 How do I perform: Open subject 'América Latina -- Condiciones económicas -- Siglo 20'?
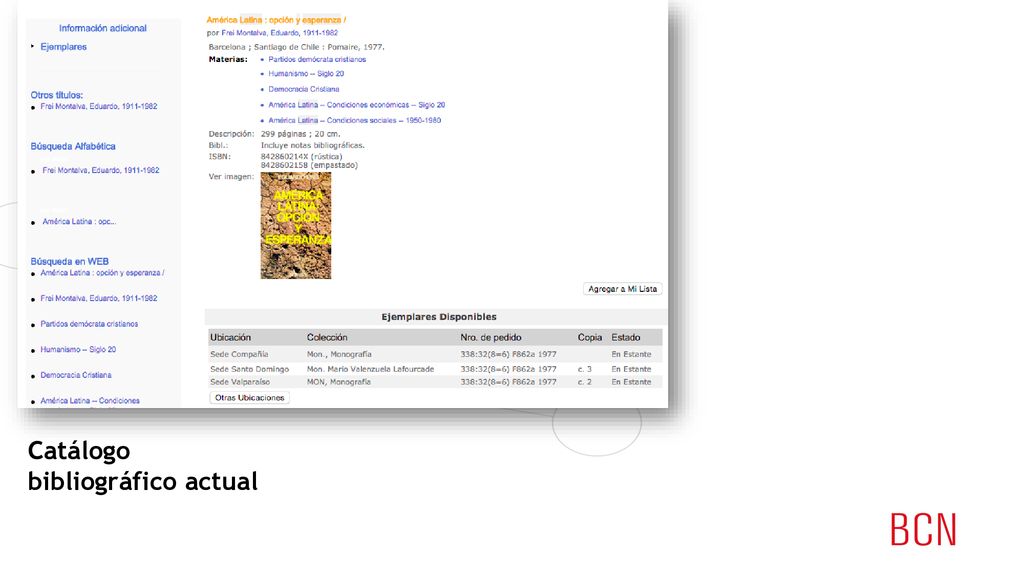point(357,104)
